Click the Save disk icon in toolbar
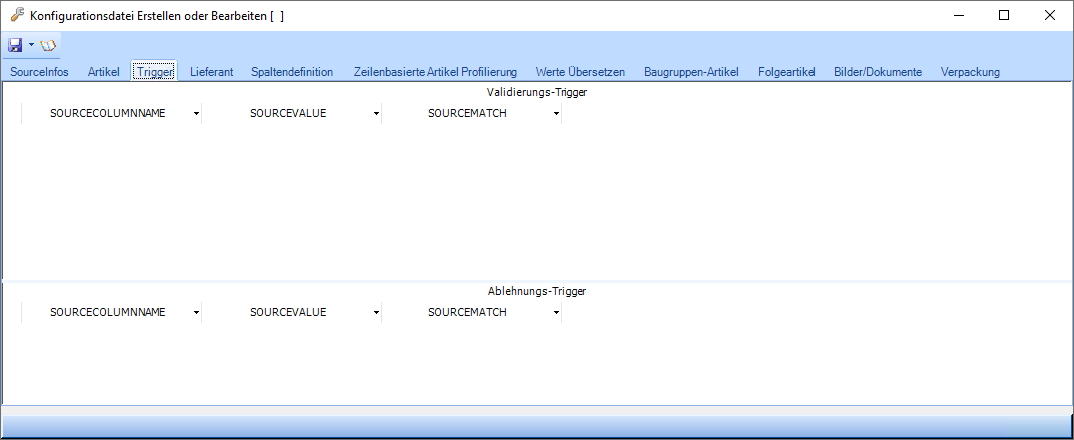 coord(15,45)
